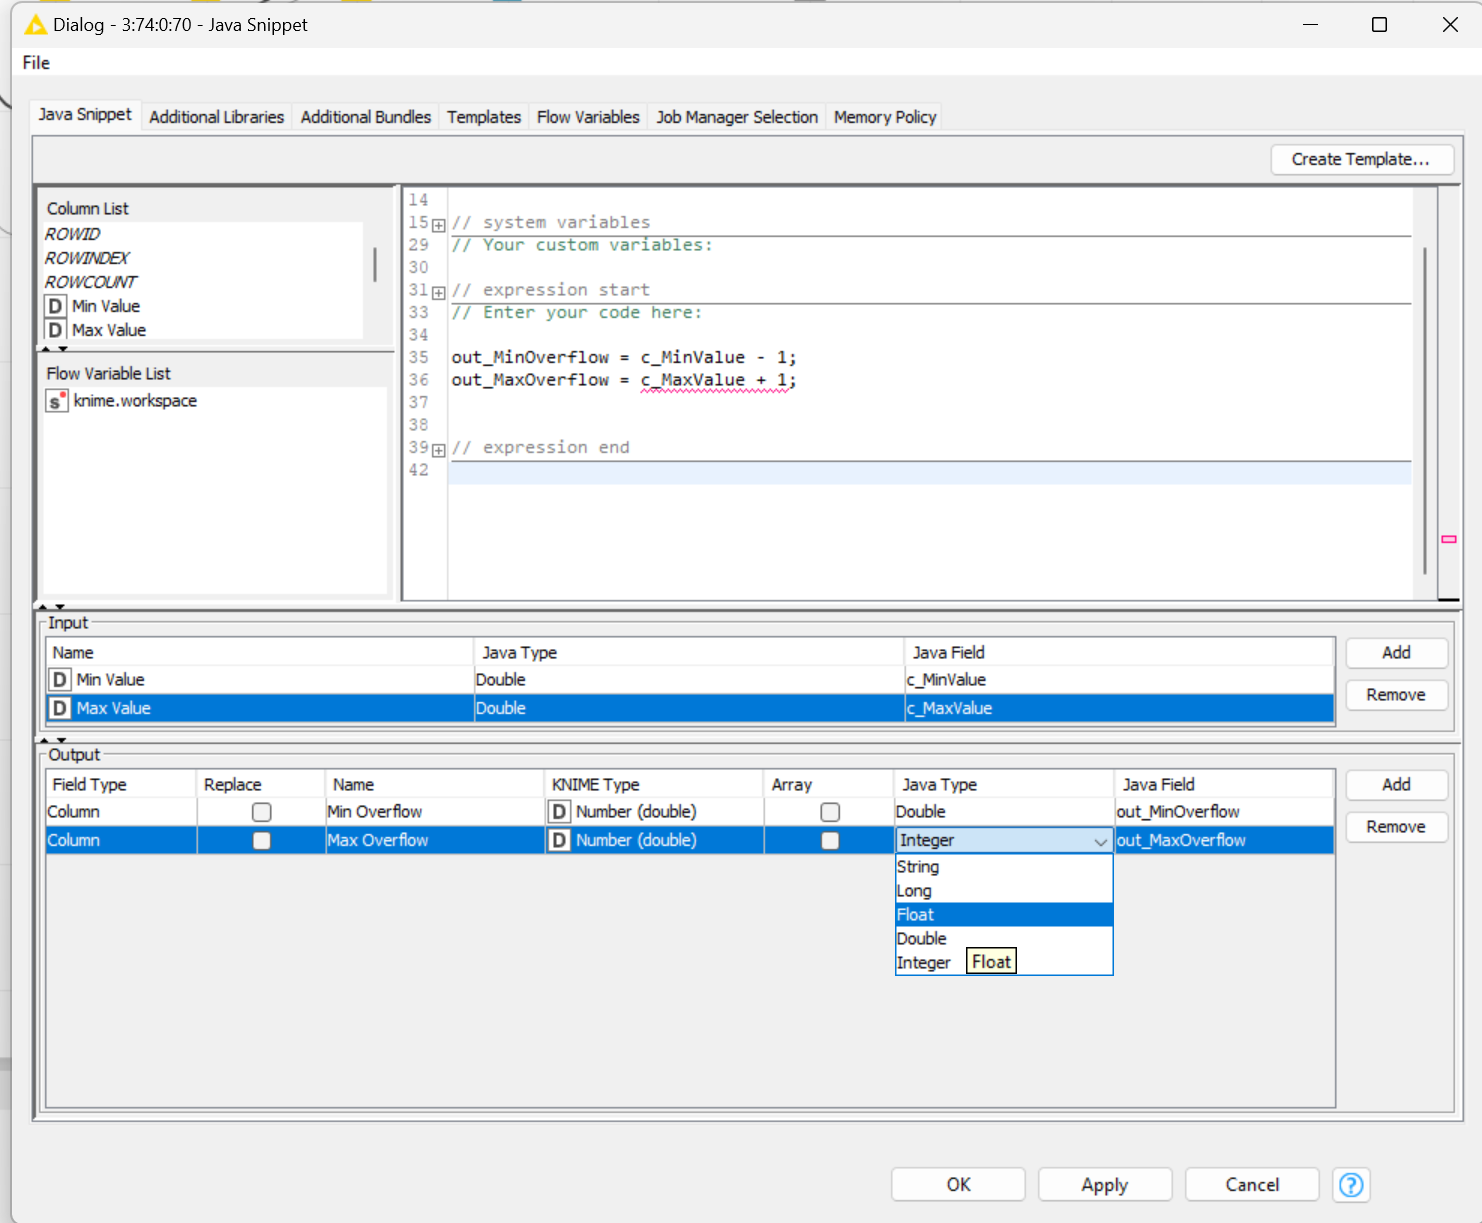Click the blue help question mark icon
This screenshot has width=1482, height=1223.
(1351, 1185)
